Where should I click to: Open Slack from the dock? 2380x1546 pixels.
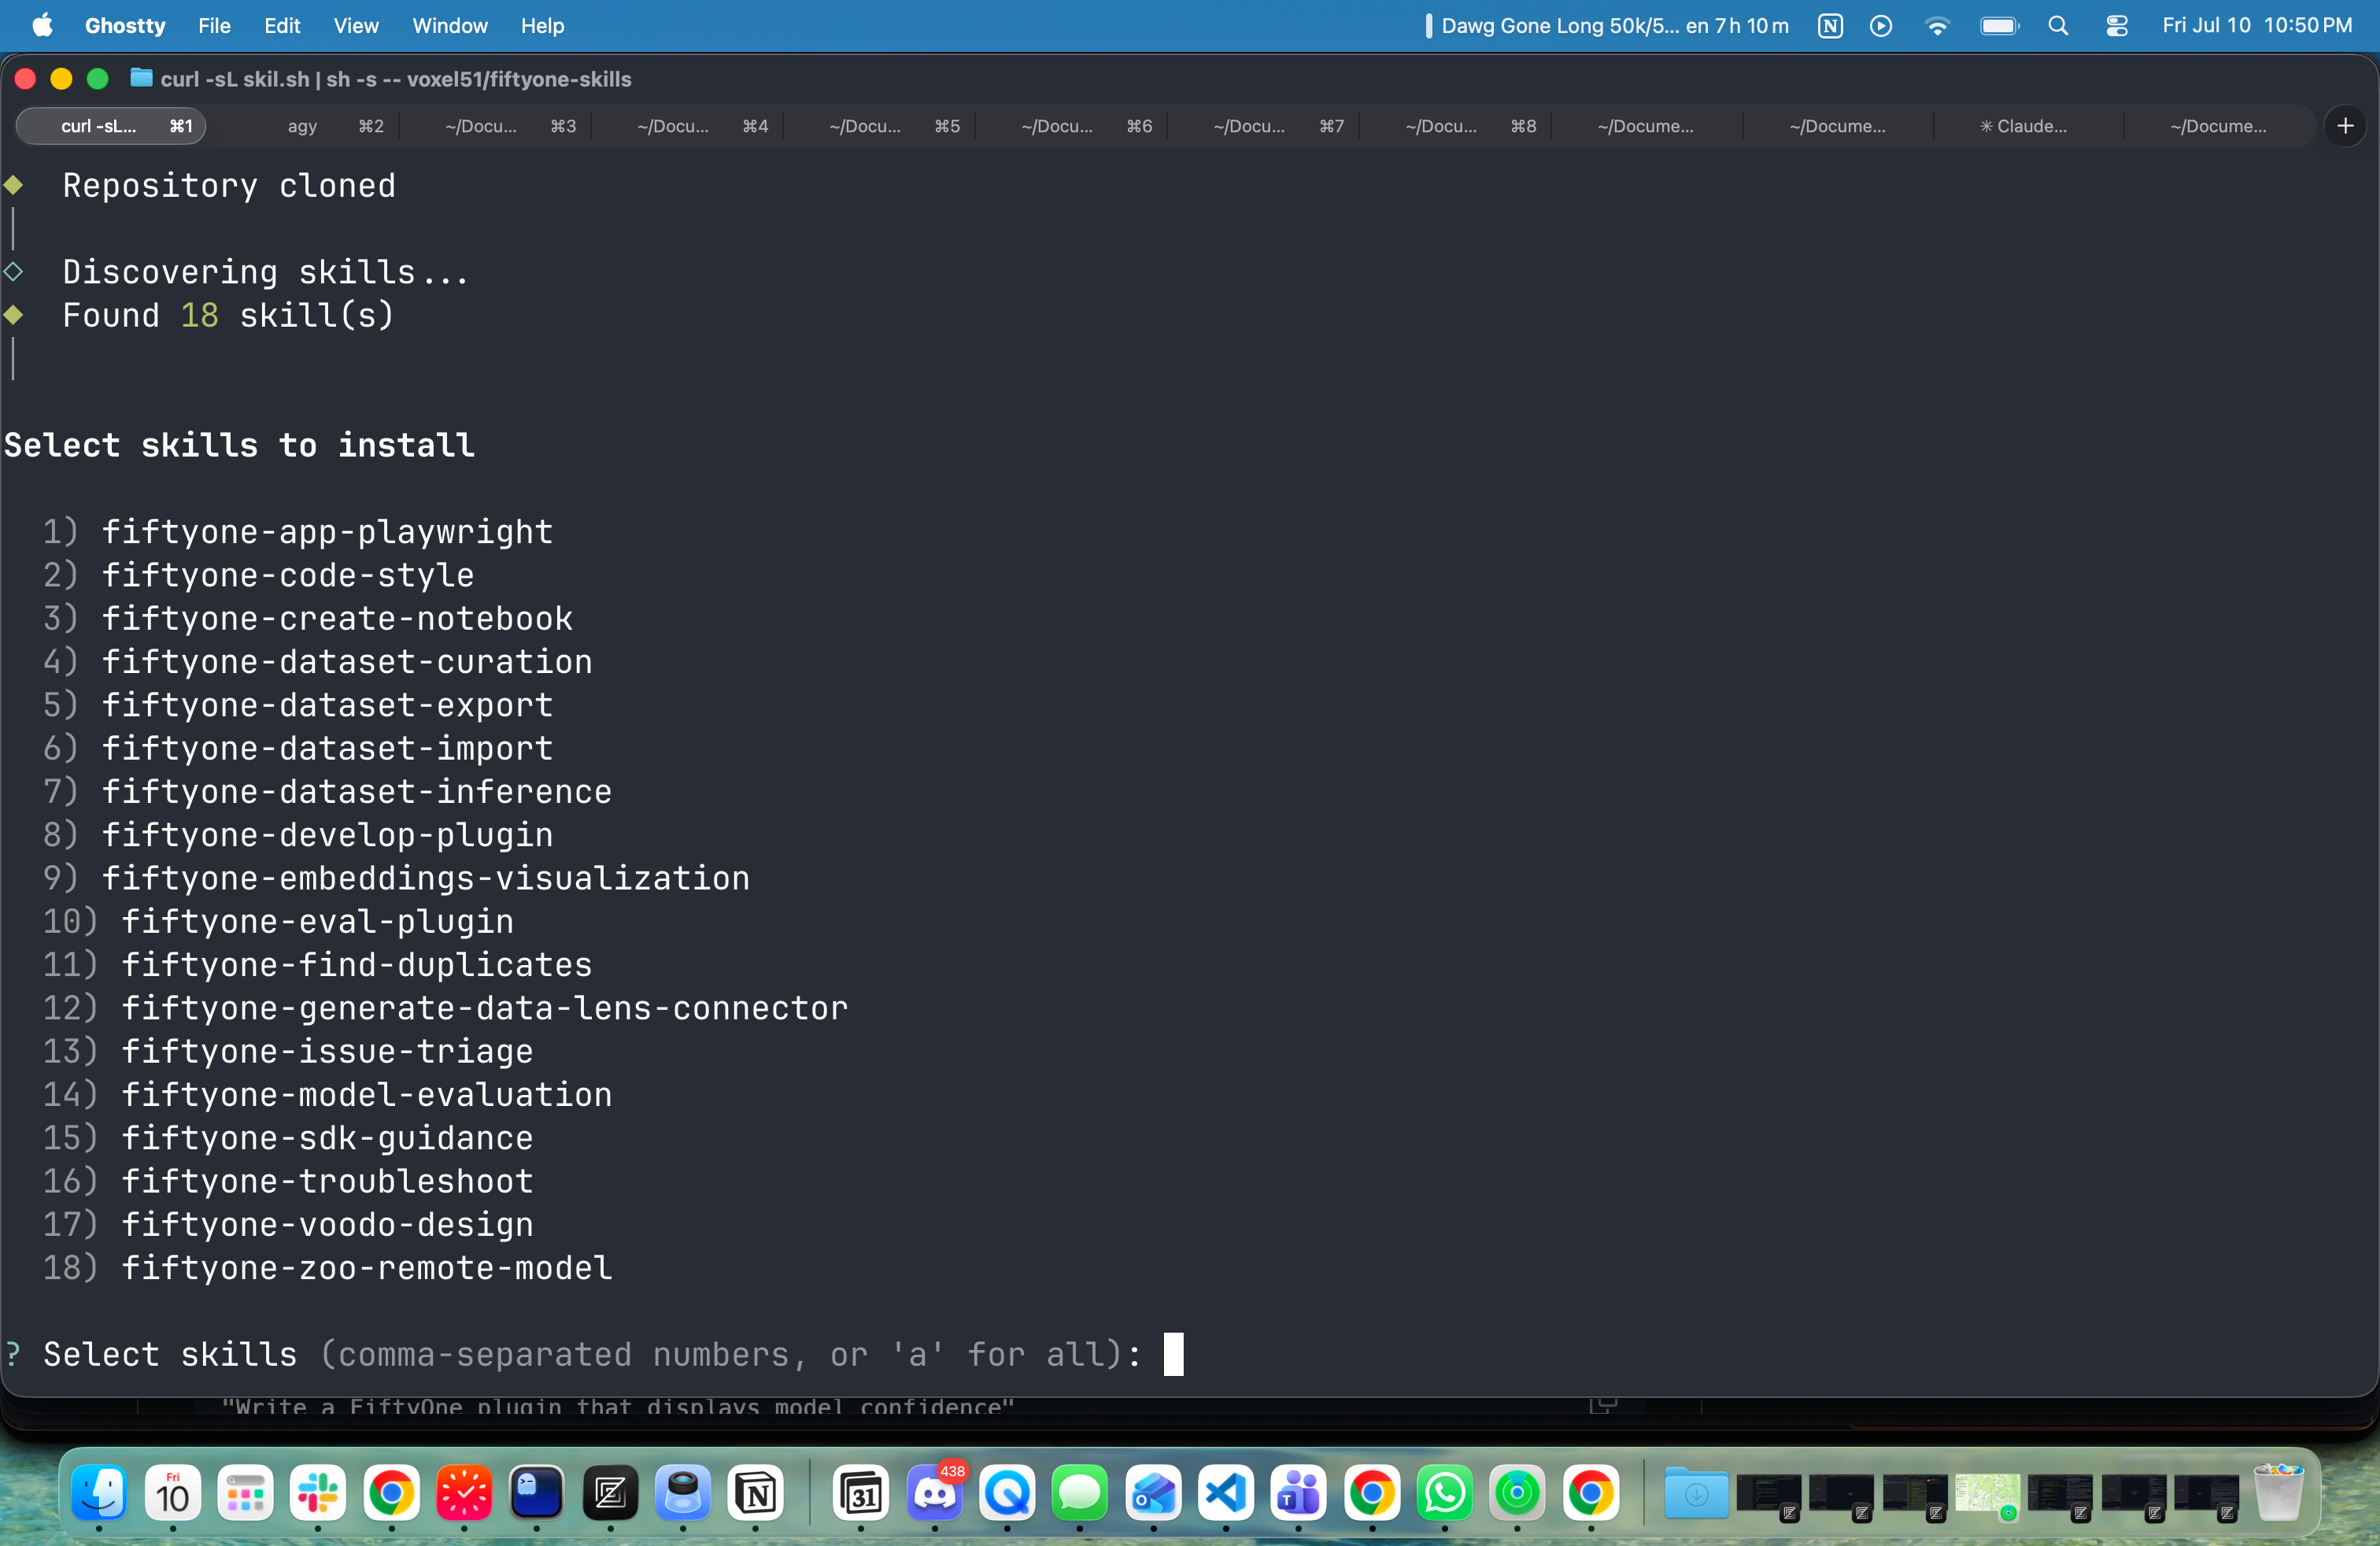[318, 1494]
